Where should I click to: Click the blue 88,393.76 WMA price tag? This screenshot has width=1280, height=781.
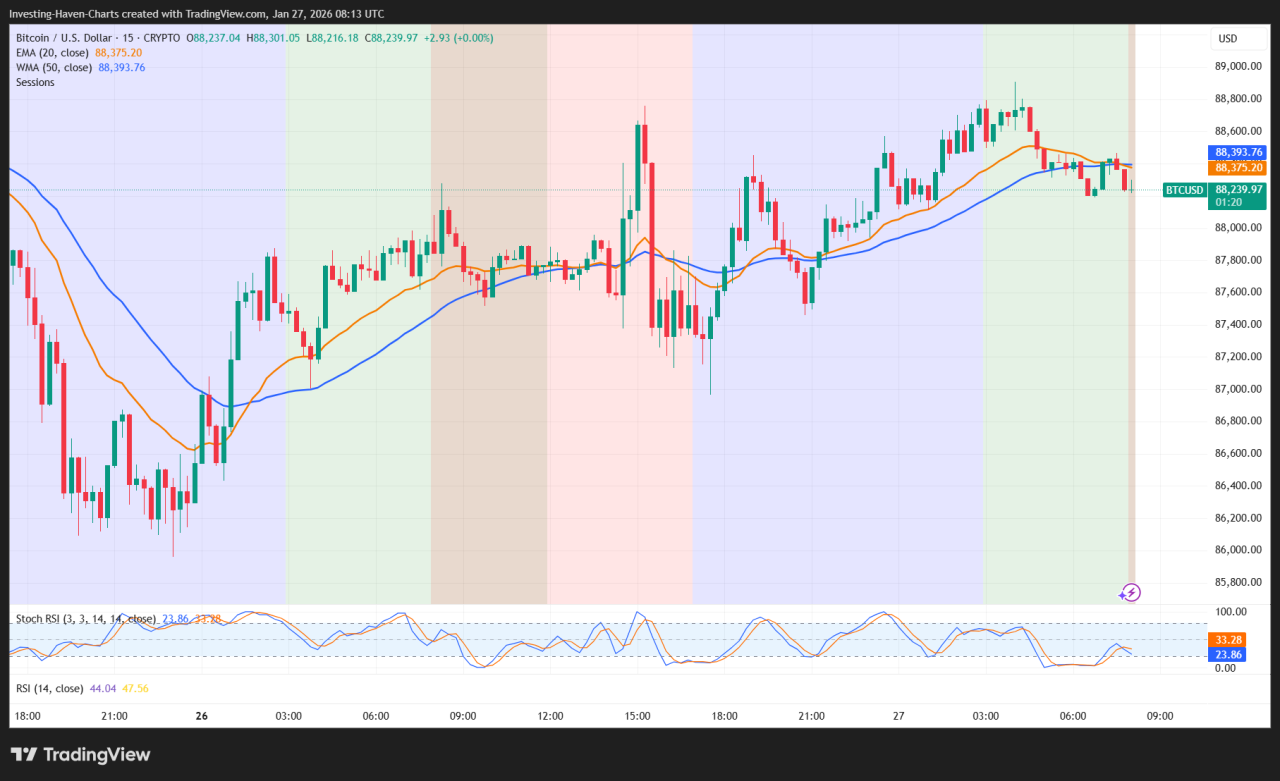coord(1239,152)
